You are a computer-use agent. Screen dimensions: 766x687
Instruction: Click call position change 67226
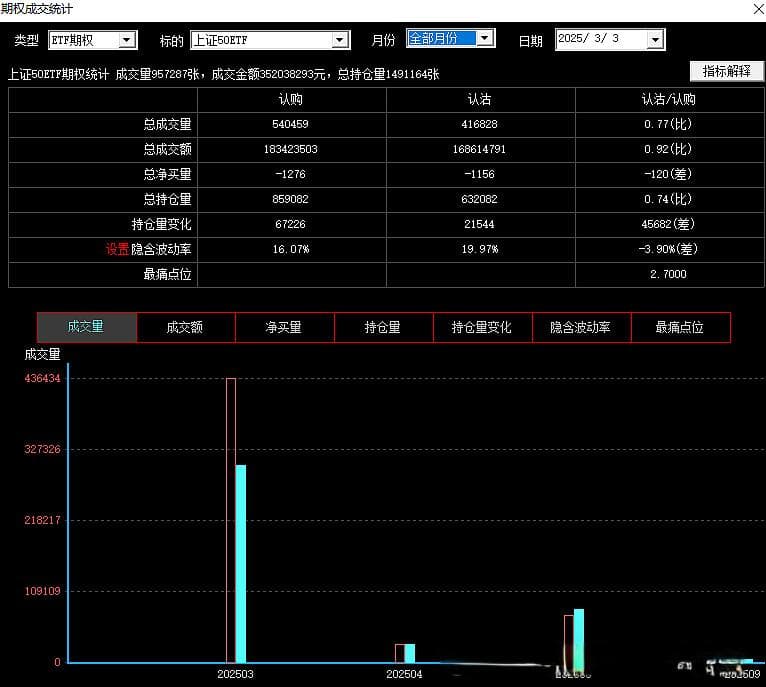pyautogui.click(x=291, y=224)
